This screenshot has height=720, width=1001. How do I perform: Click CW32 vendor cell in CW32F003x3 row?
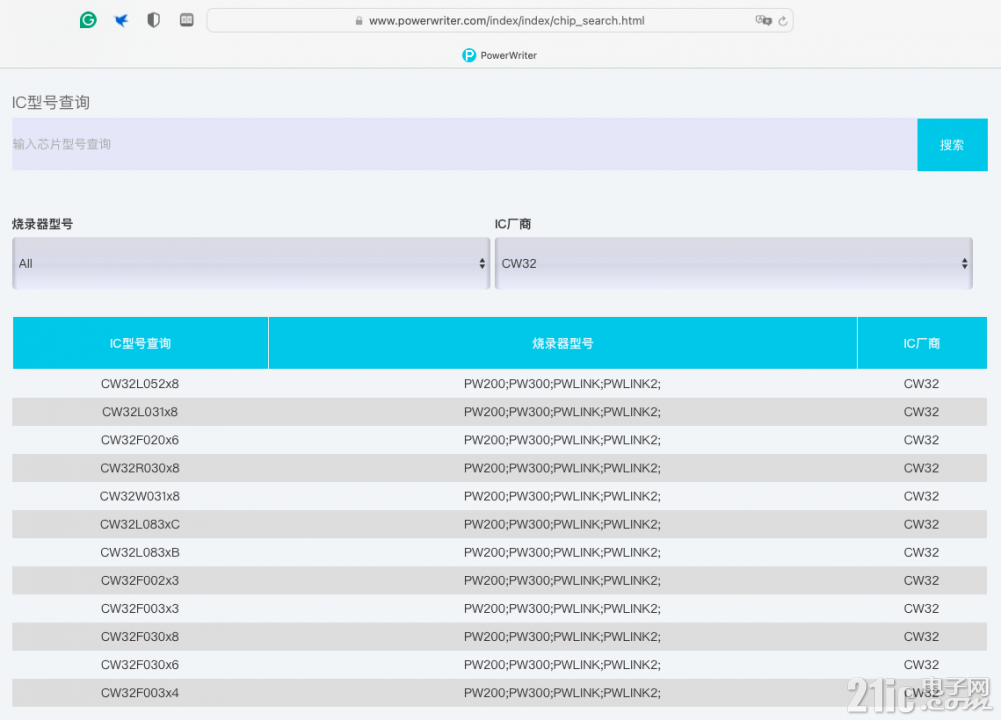tap(921, 608)
